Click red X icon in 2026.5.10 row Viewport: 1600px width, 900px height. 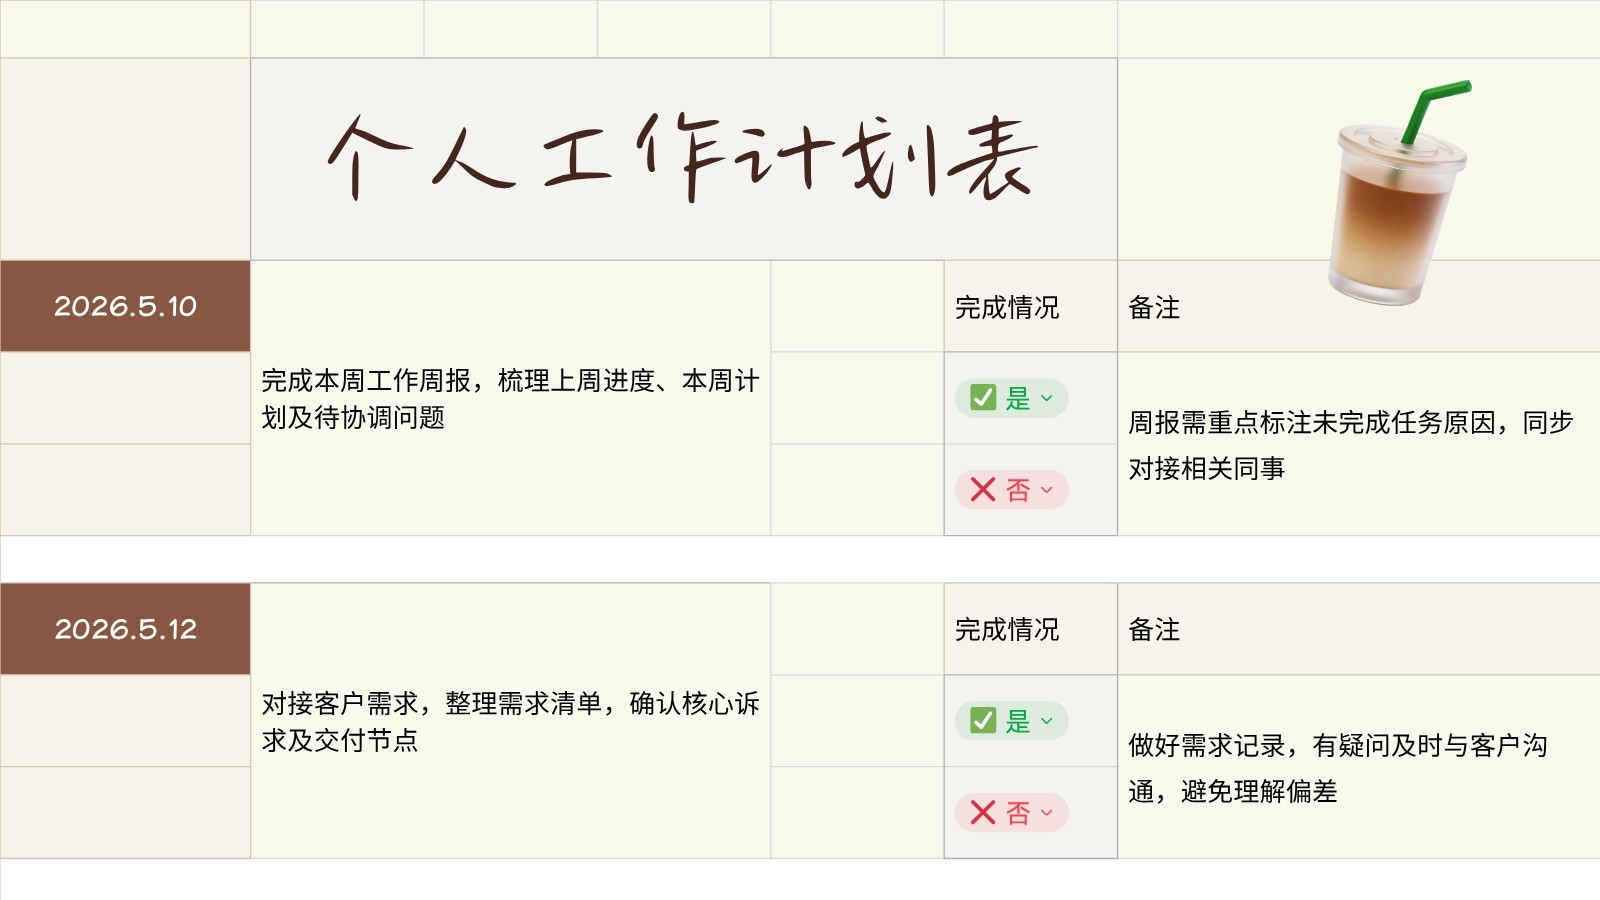(983, 490)
